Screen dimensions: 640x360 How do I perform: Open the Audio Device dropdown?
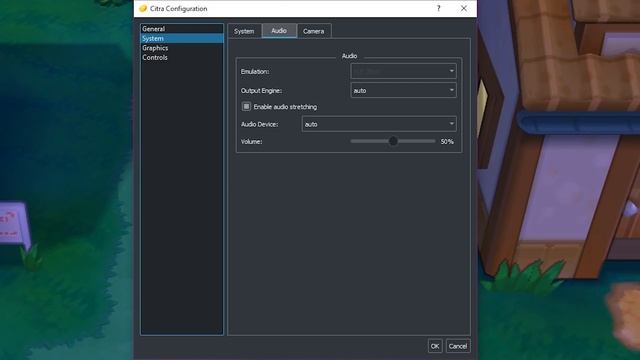379,124
